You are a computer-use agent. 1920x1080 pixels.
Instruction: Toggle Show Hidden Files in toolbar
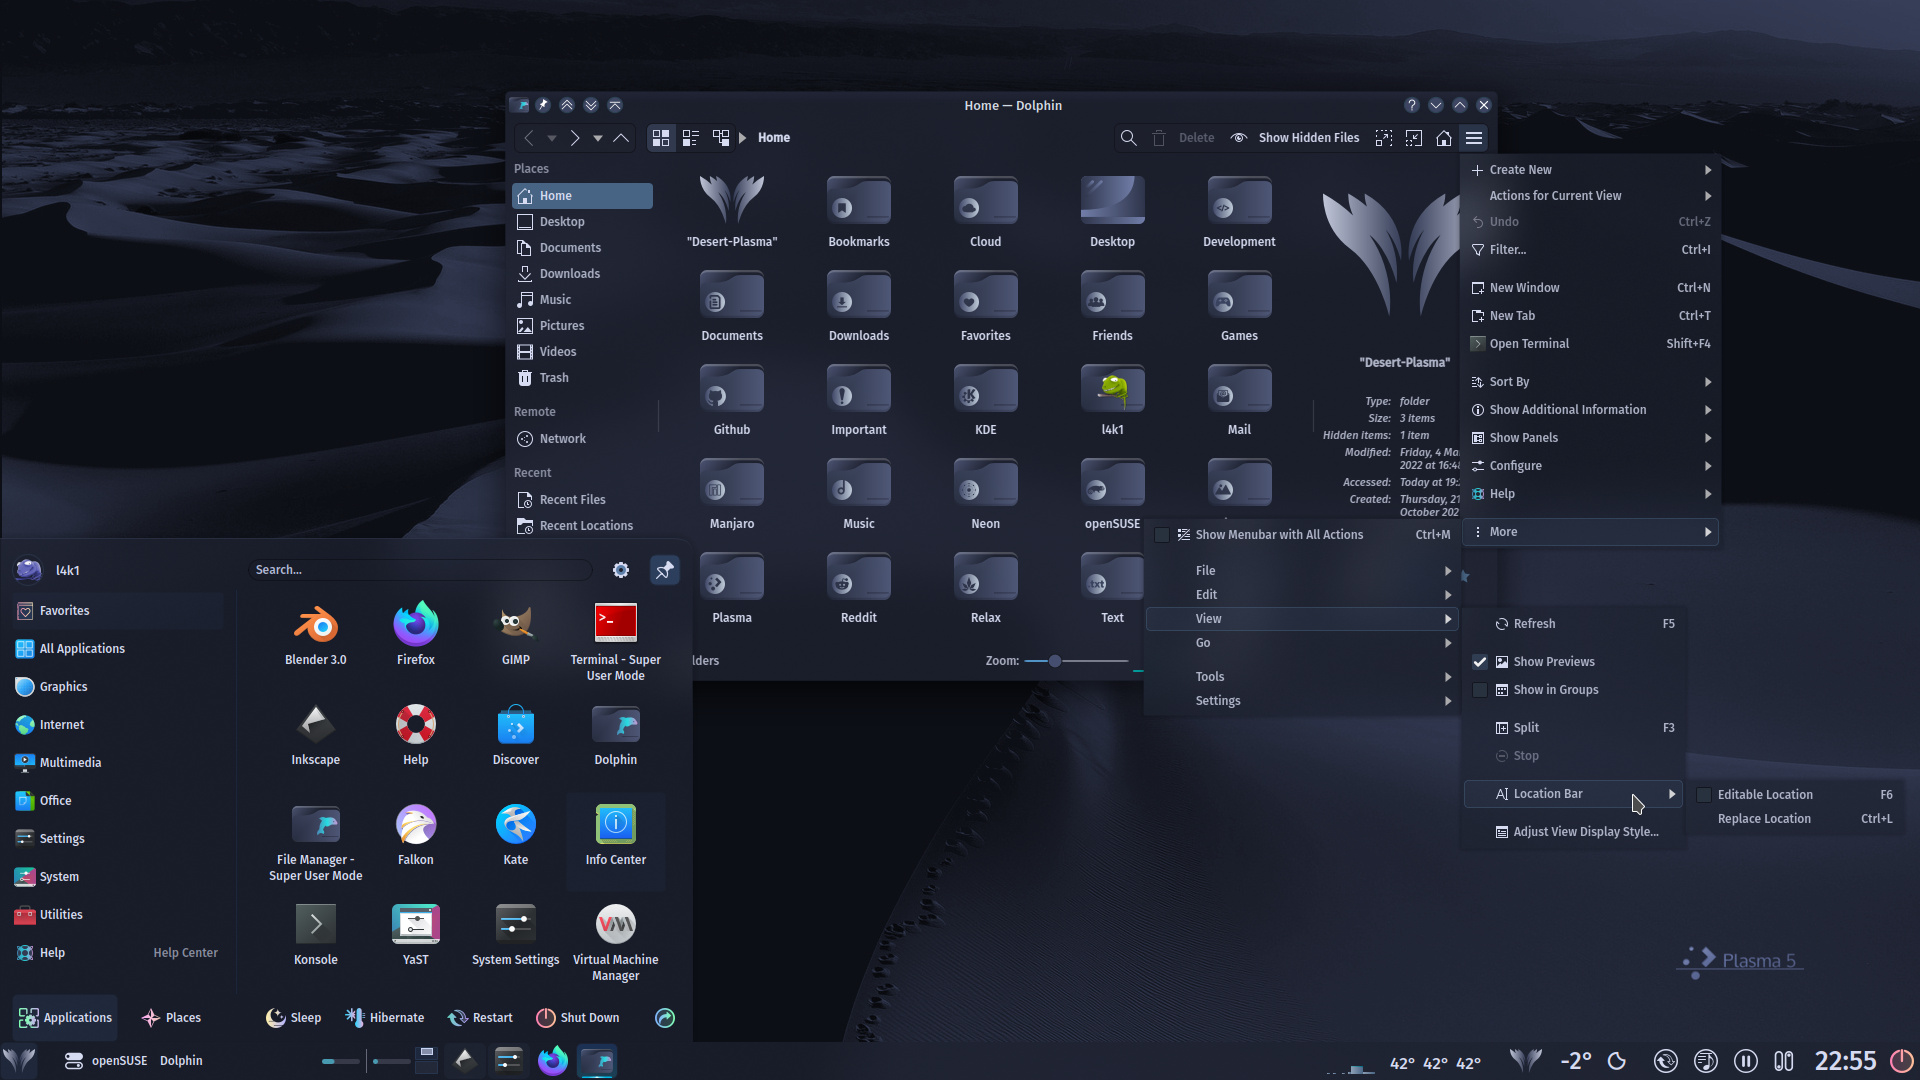click(x=1295, y=138)
